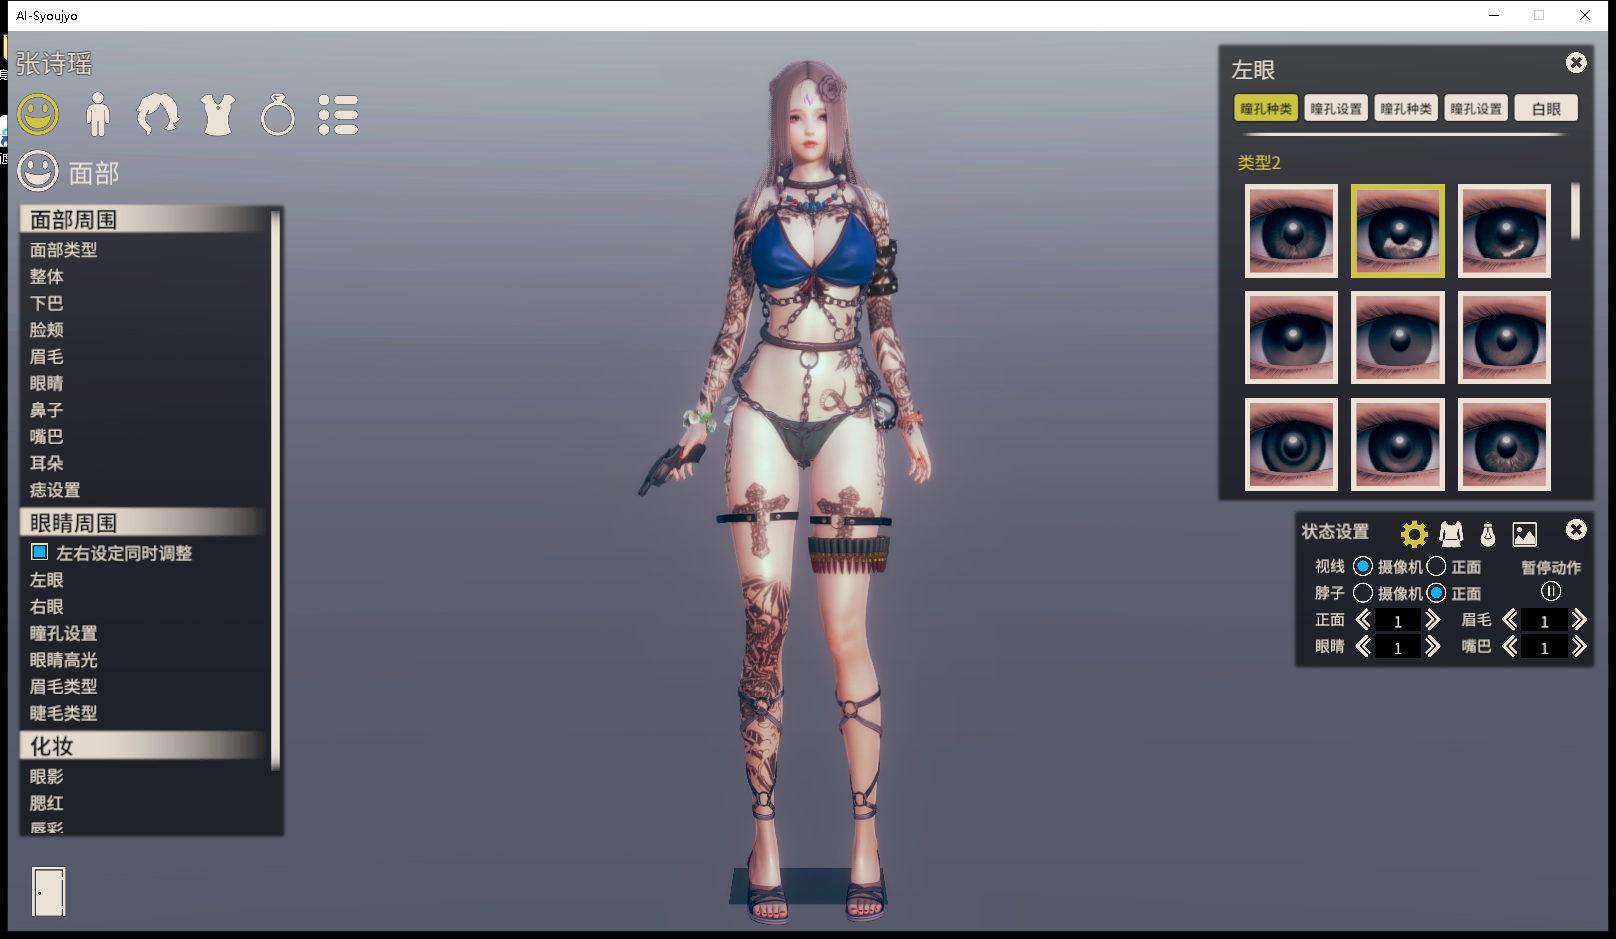The image size is (1616, 939).
Task: Select 右眼 in the list
Action: coord(47,606)
